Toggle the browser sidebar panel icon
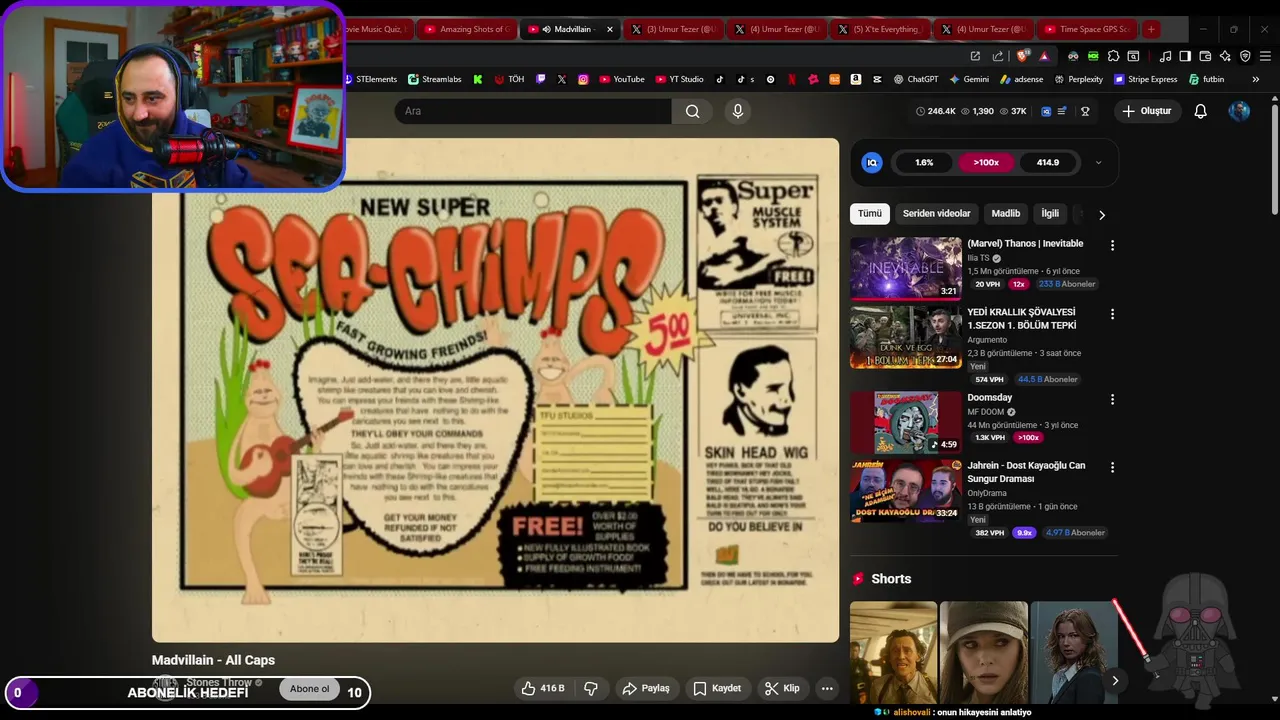Viewport: 1280px width, 720px height. coord(1185,56)
